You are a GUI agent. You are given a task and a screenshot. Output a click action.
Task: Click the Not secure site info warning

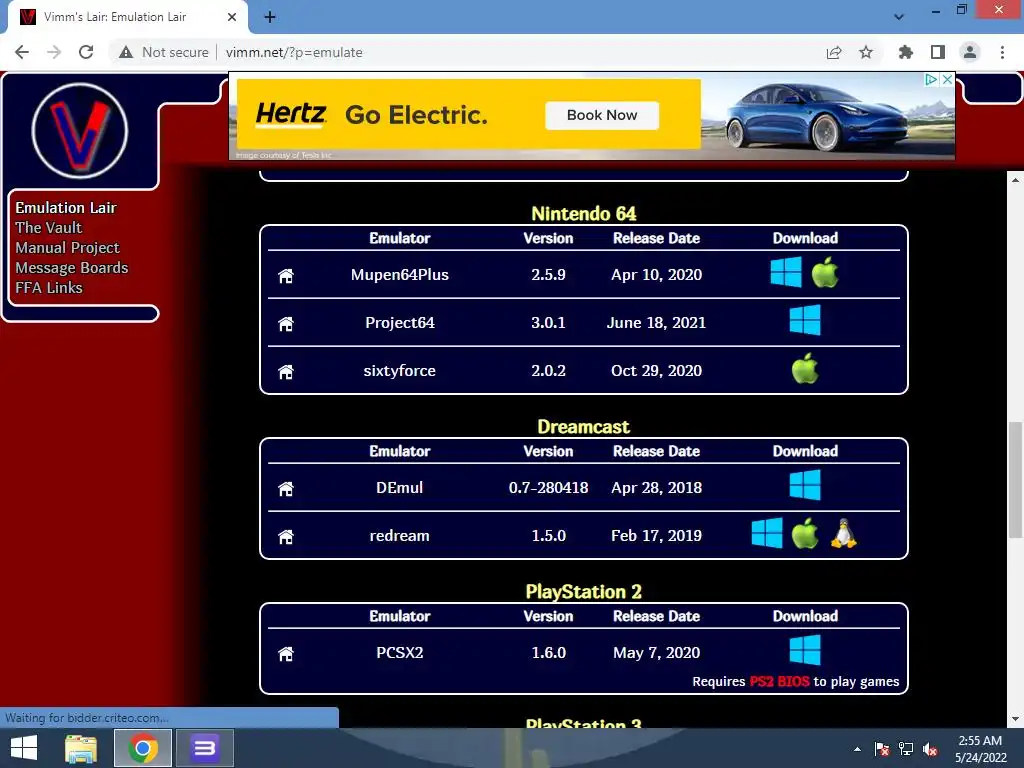[164, 52]
